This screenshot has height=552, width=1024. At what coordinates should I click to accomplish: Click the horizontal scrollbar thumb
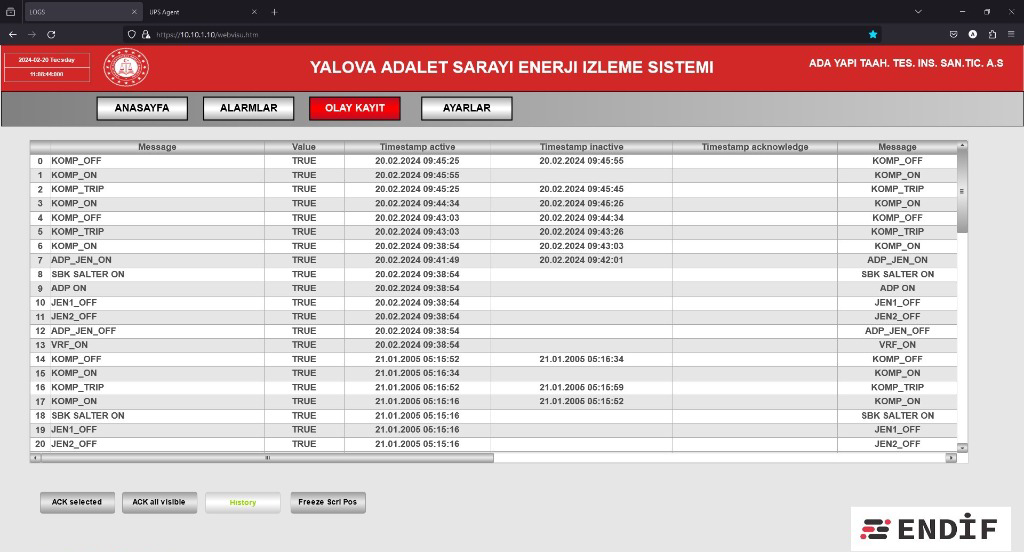click(268, 458)
